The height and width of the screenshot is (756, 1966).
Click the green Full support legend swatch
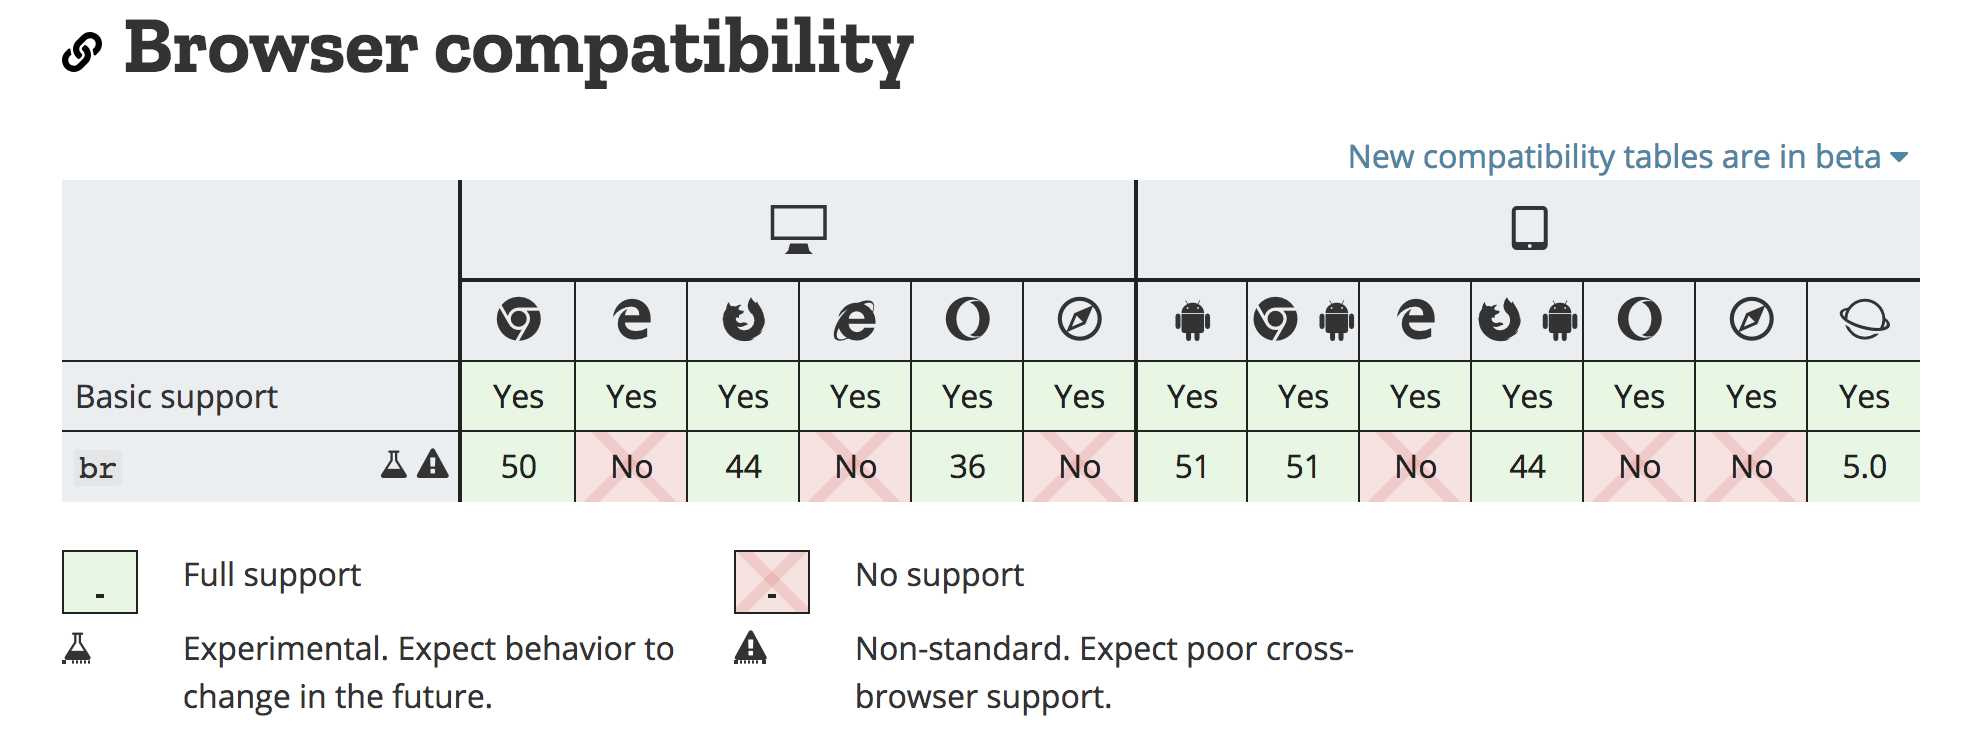click(x=100, y=582)
